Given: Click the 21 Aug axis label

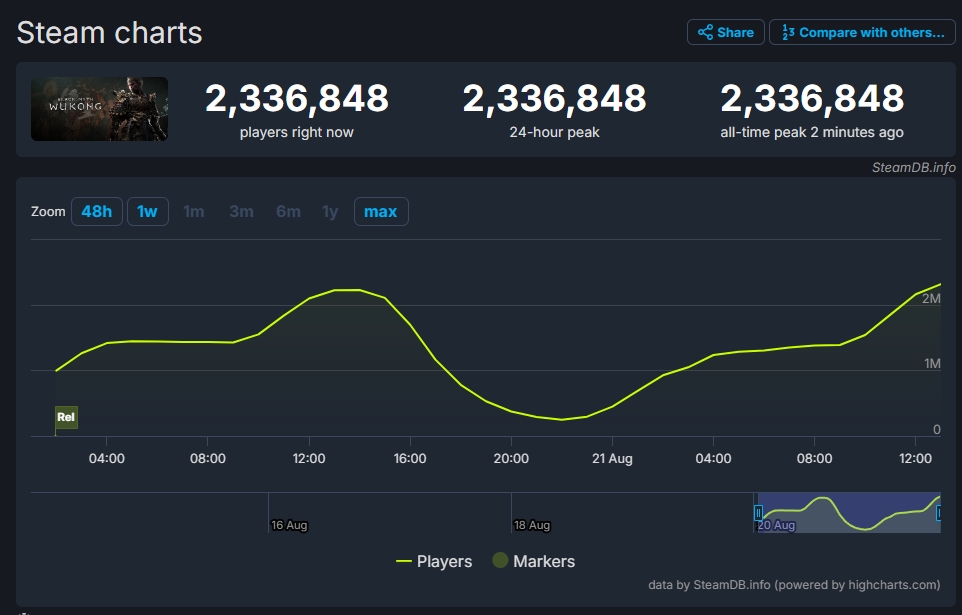Looking at the screenshot, I should [612, 458].
